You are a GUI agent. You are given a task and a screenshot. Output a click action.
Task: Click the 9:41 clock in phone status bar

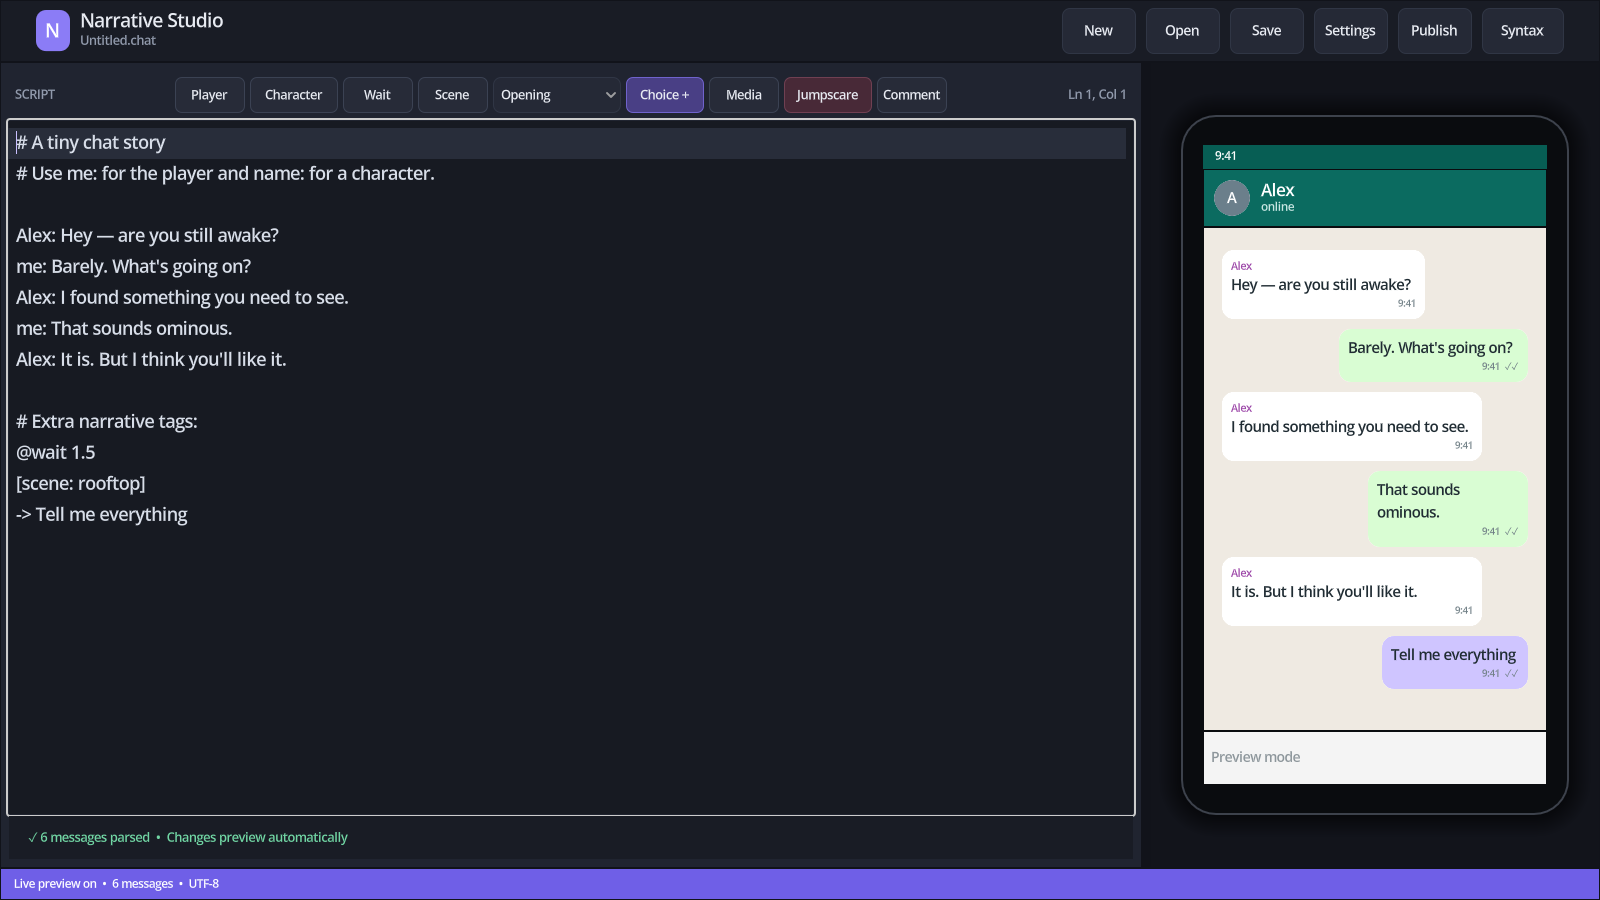coord(1225,156)
